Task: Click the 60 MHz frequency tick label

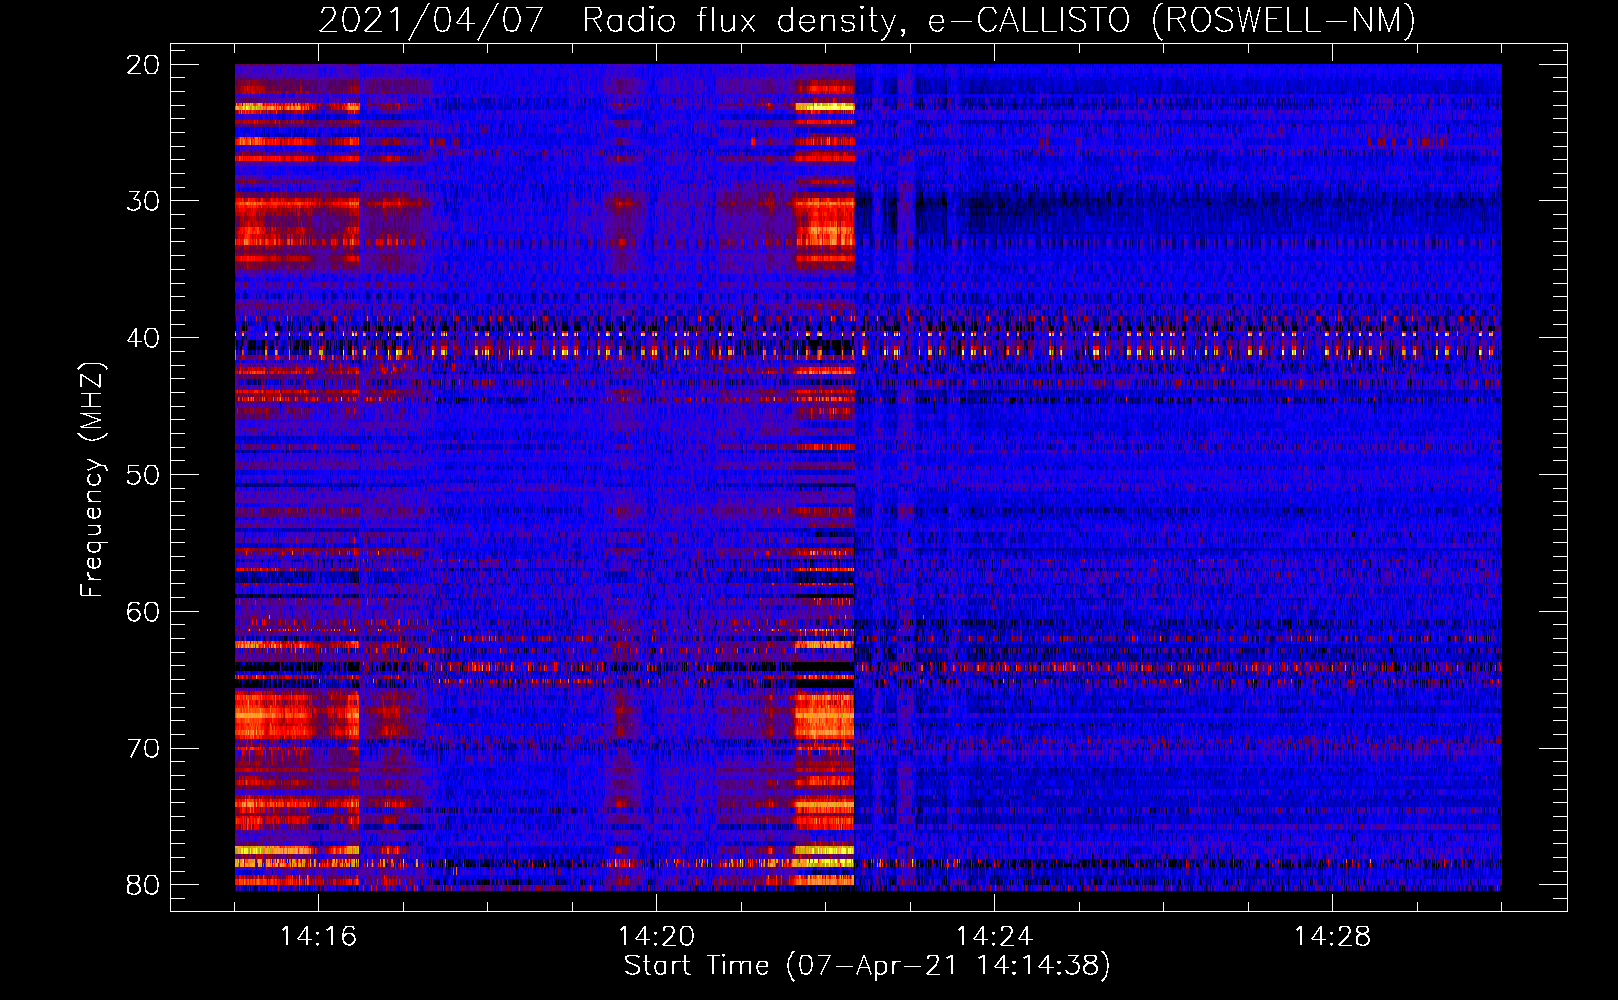Action: click(x=143, y=612)
